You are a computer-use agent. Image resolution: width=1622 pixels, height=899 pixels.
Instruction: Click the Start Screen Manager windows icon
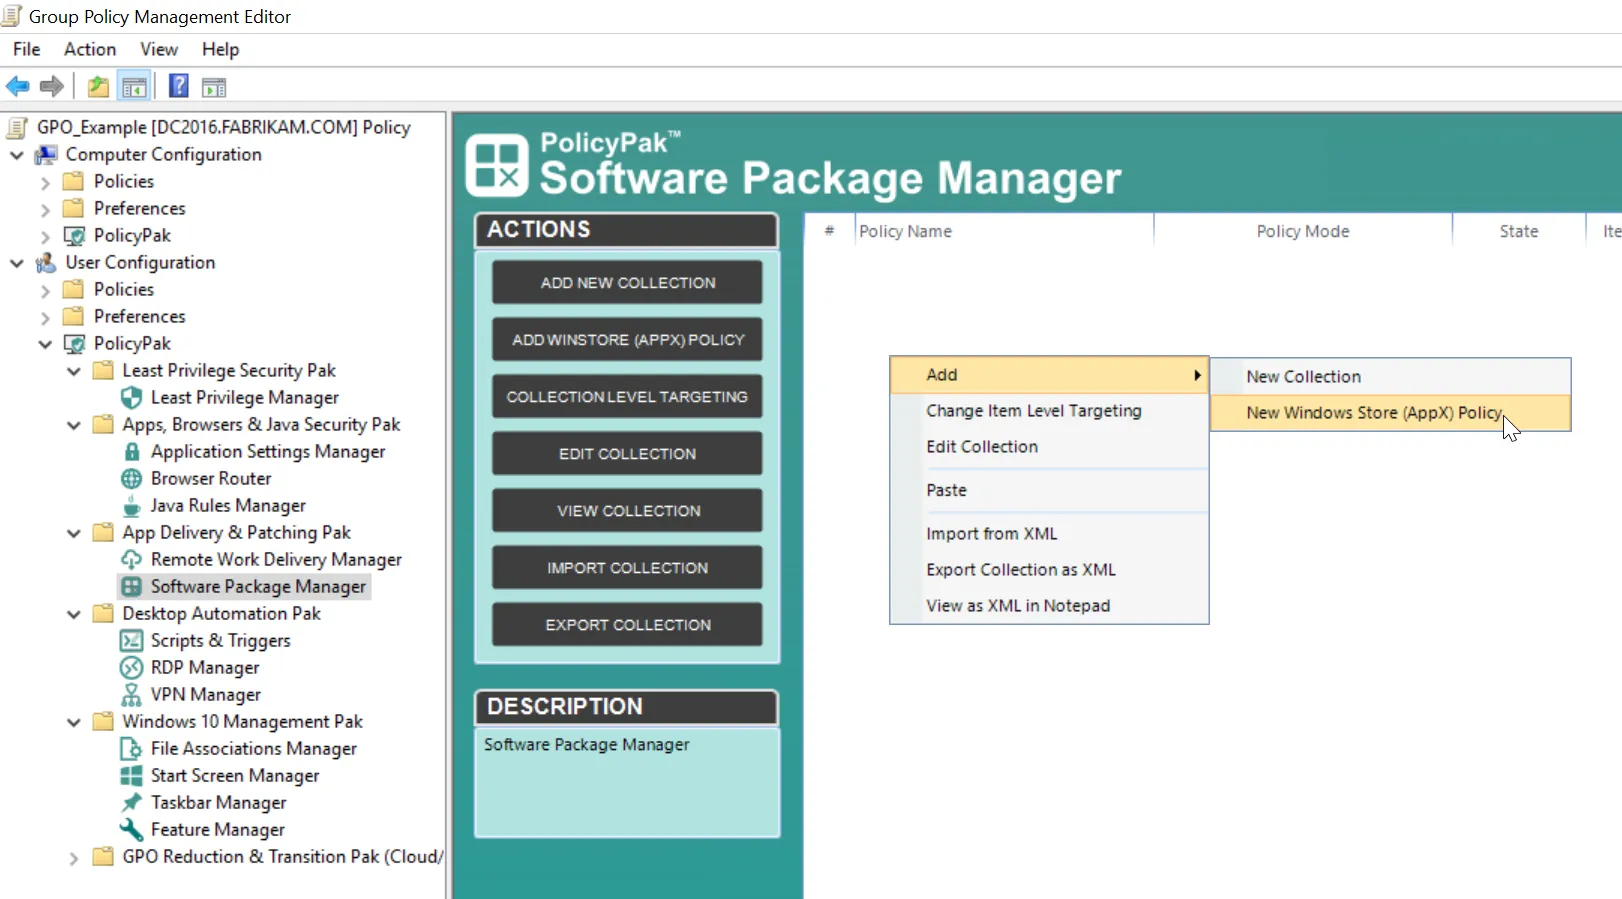pyautogui.click(x=131, y=776)
